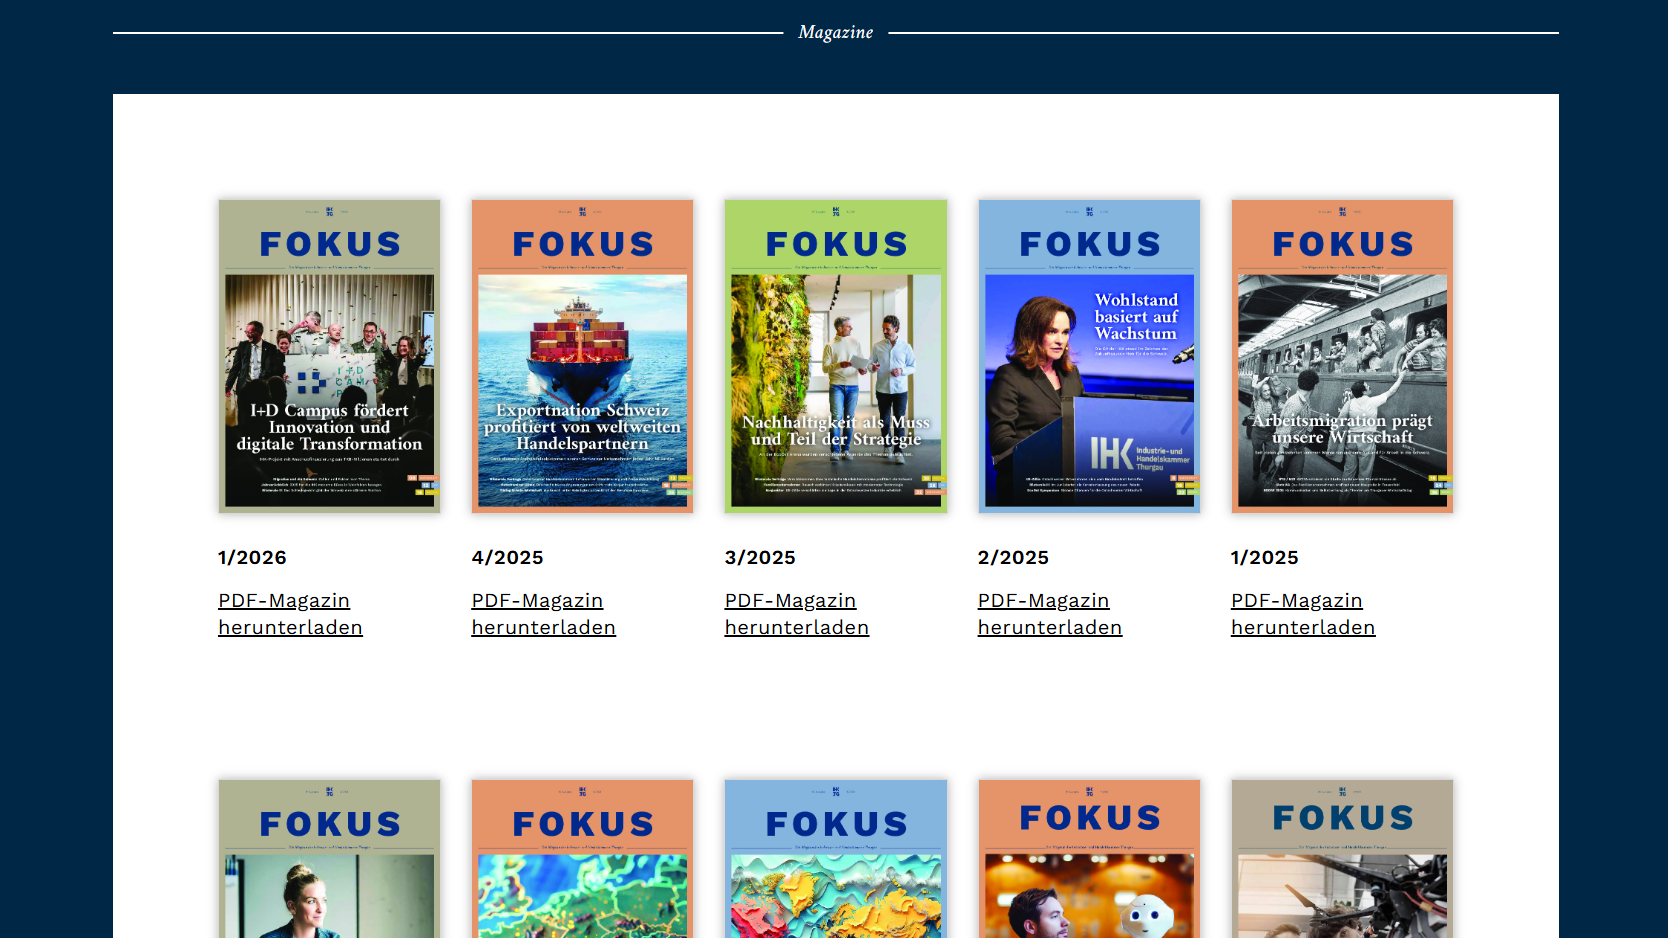This screenshot has height=938, width=1668.
Task: Download the PDF-Magazin for issue 1/2026
Action: pyautogui.click(x=290, y=614)
